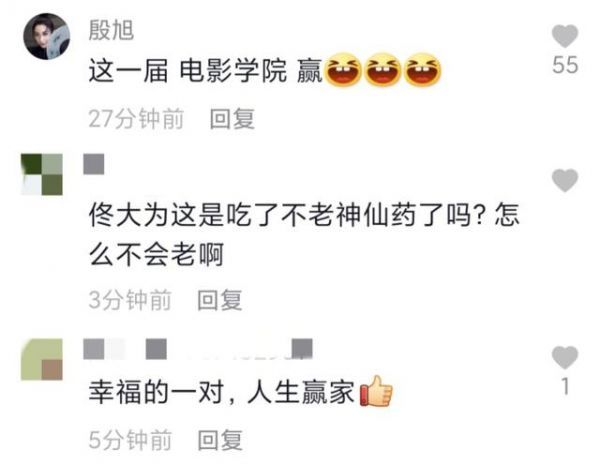Image resolution: width=600 pixels, height=464 pixels.
Task: Open 殷旭's profile avatar
Action: point(47,36)
